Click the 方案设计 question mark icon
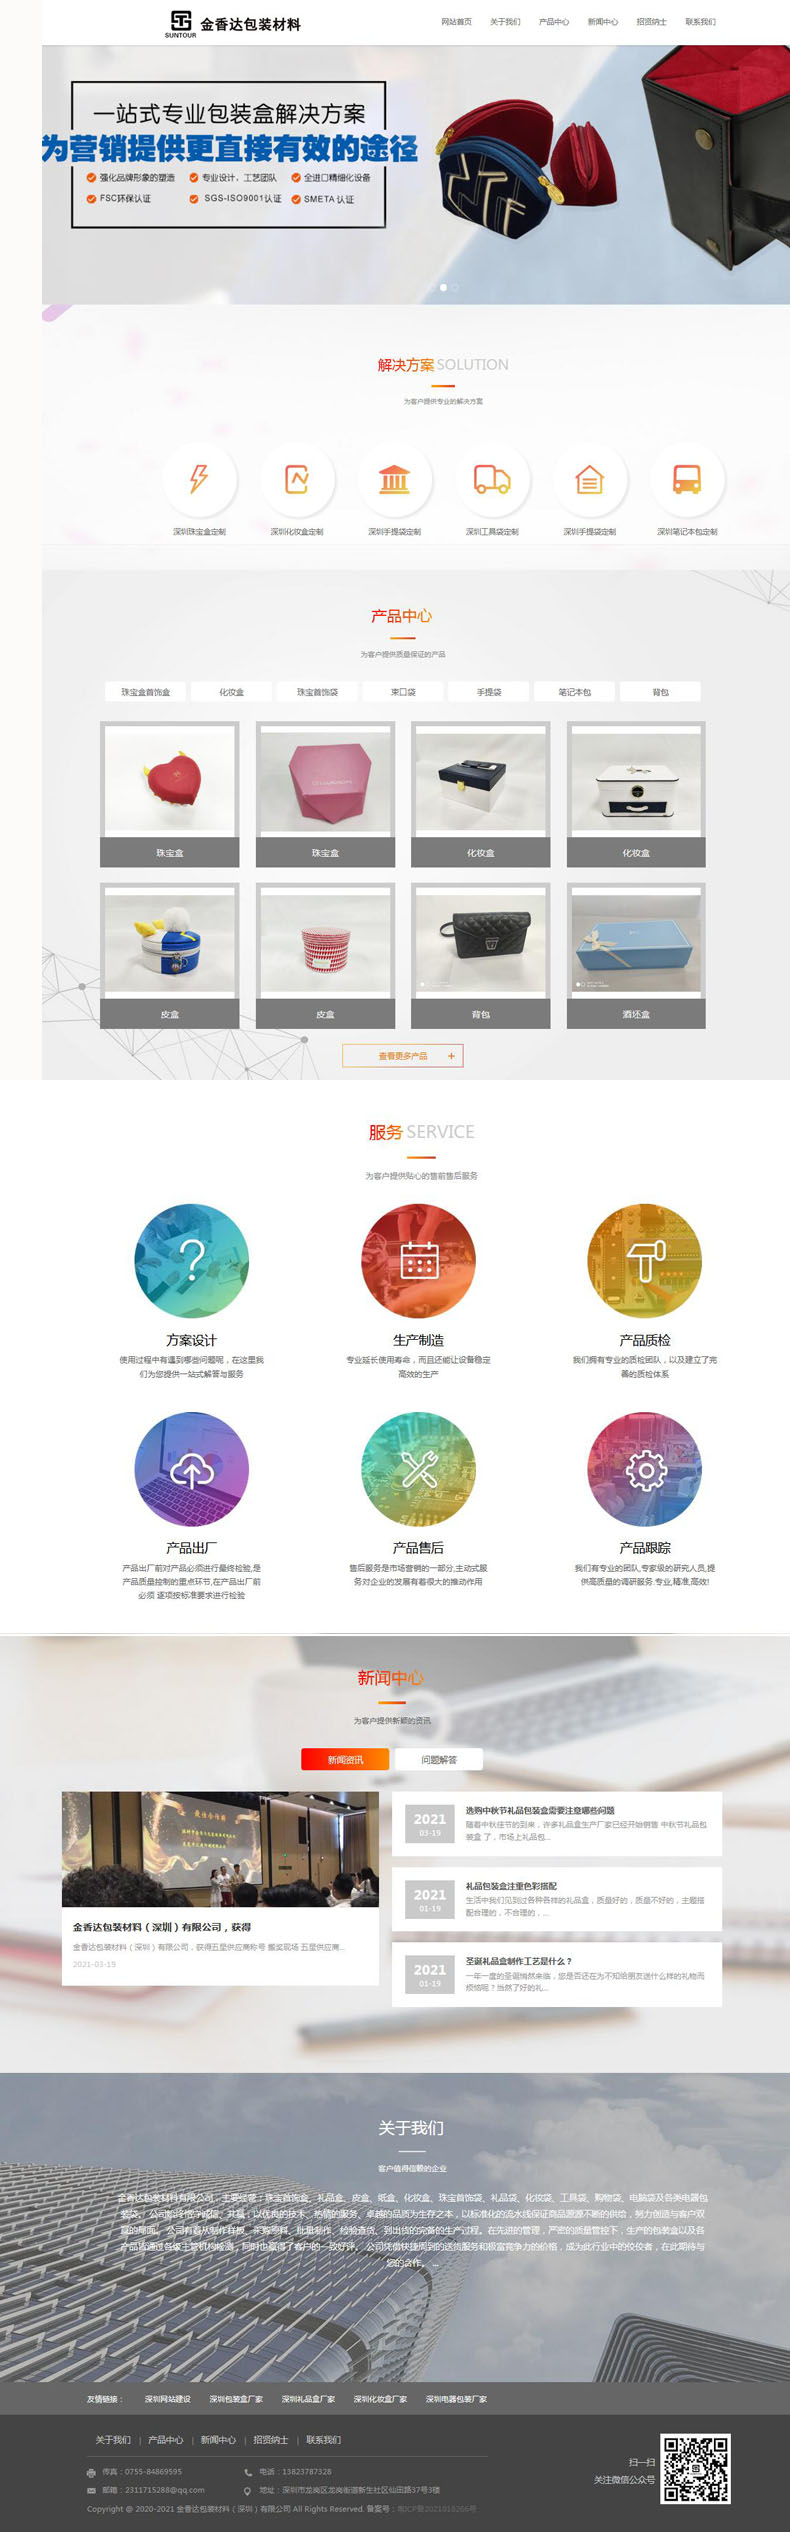This screenshot has width=790, height=2532. click(192, 1260)
